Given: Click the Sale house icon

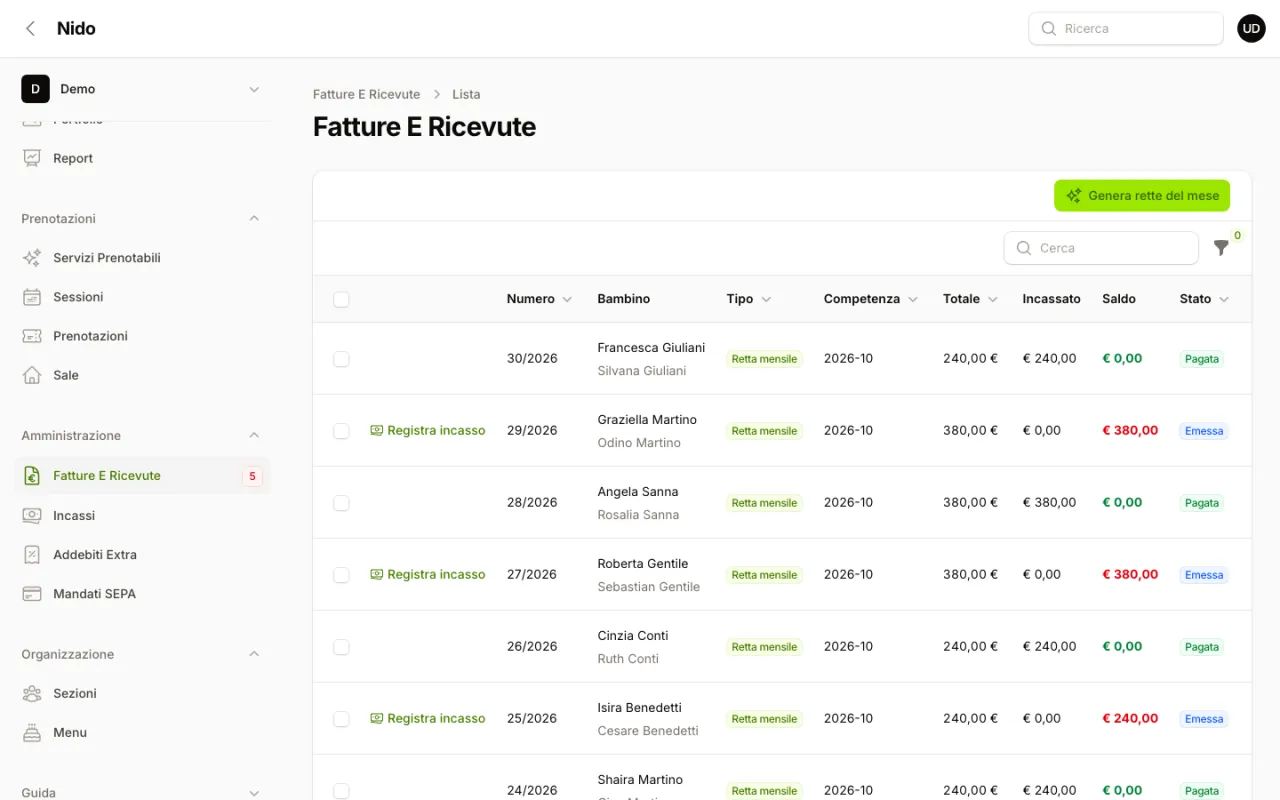Looking at the screenshot, I should pos(32,375).
